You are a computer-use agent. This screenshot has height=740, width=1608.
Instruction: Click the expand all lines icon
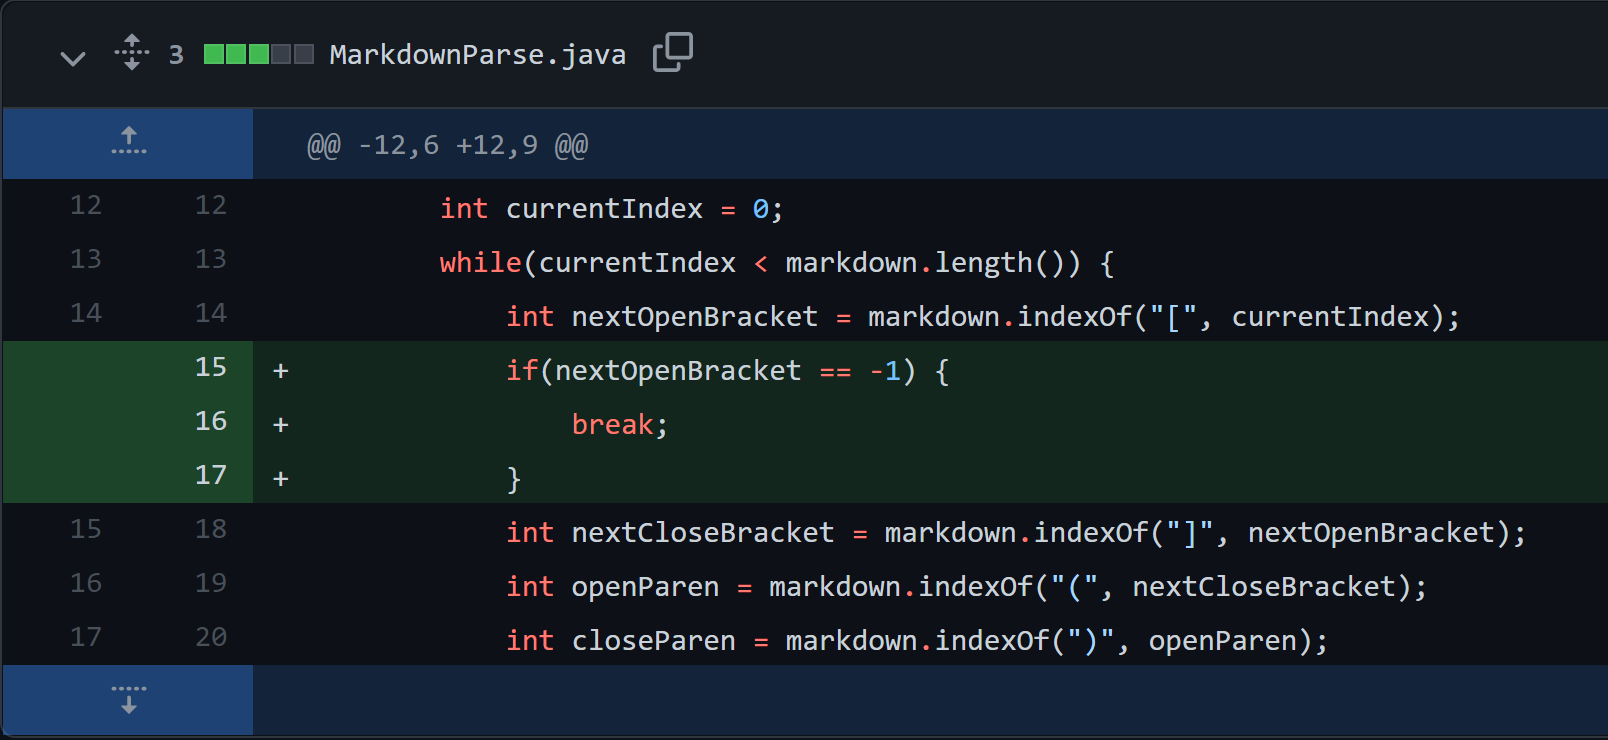pyautogui.click(x=132, y=53)
